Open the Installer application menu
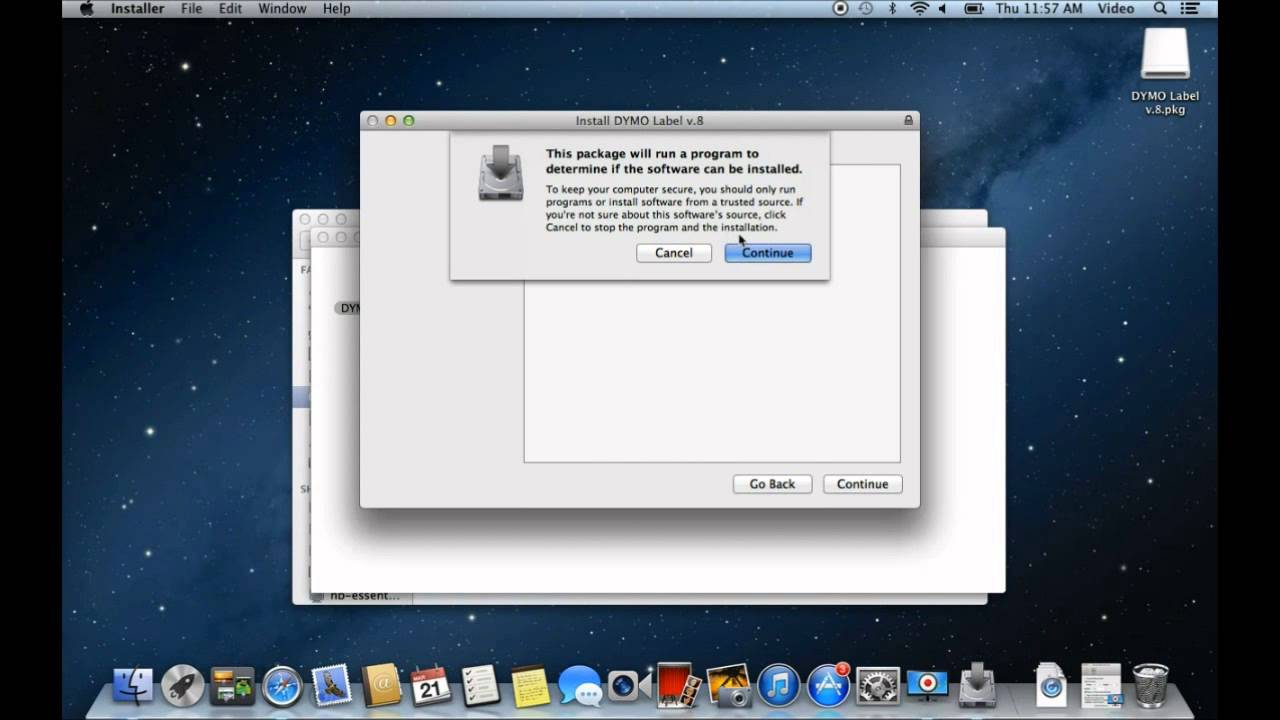This screenshot has width=1280, height=720. click(x=137, y=9)
